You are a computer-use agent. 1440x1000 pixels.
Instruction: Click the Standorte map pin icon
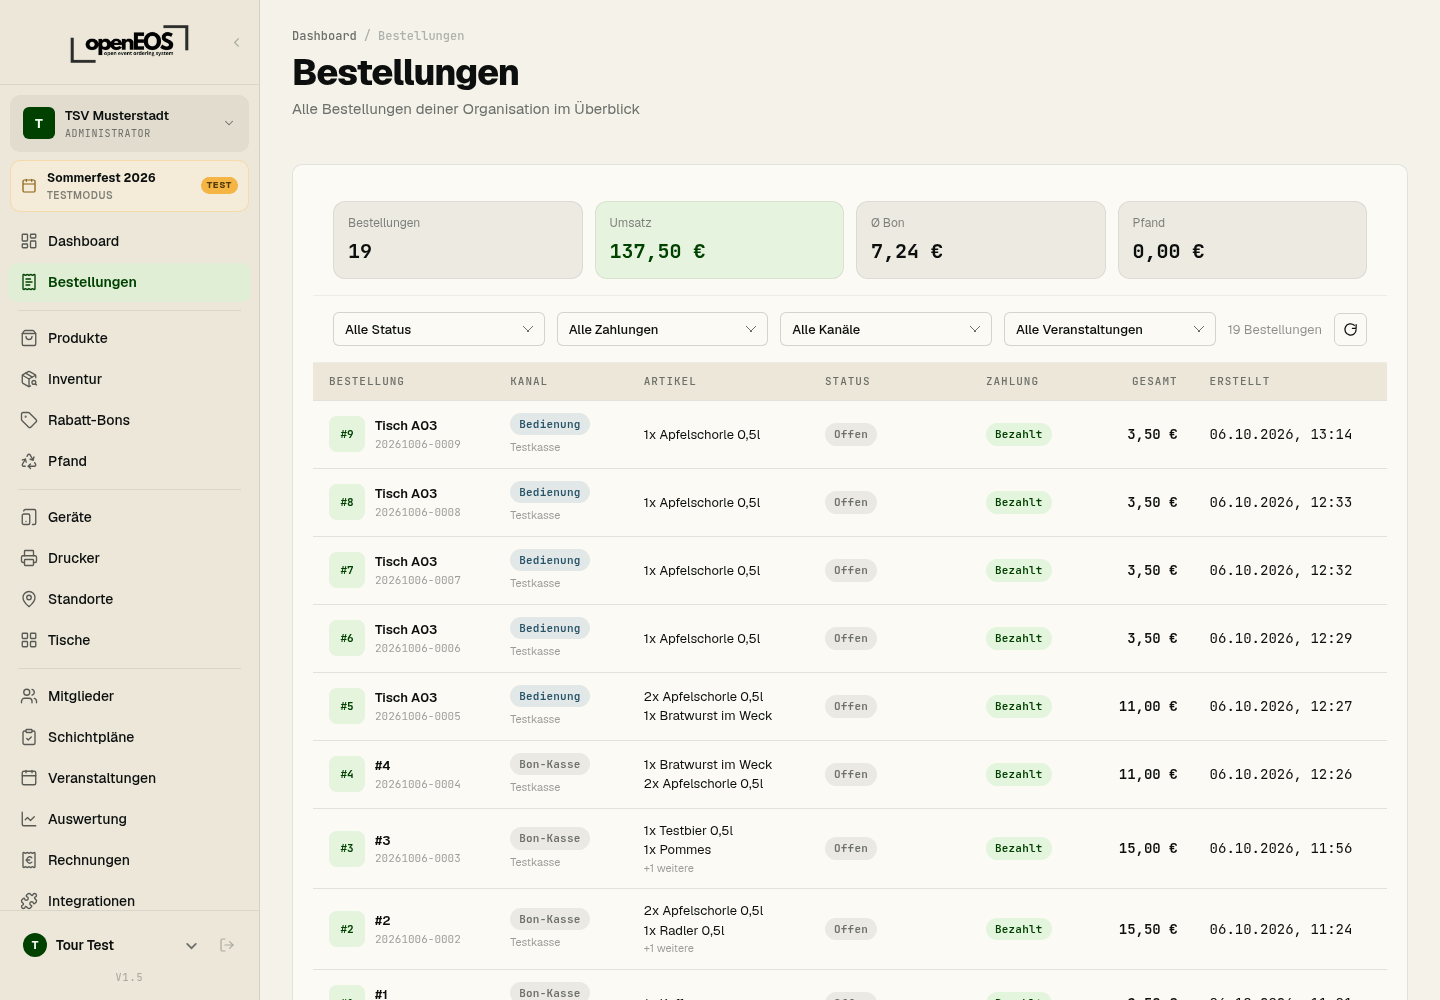[x=29, y=599]
